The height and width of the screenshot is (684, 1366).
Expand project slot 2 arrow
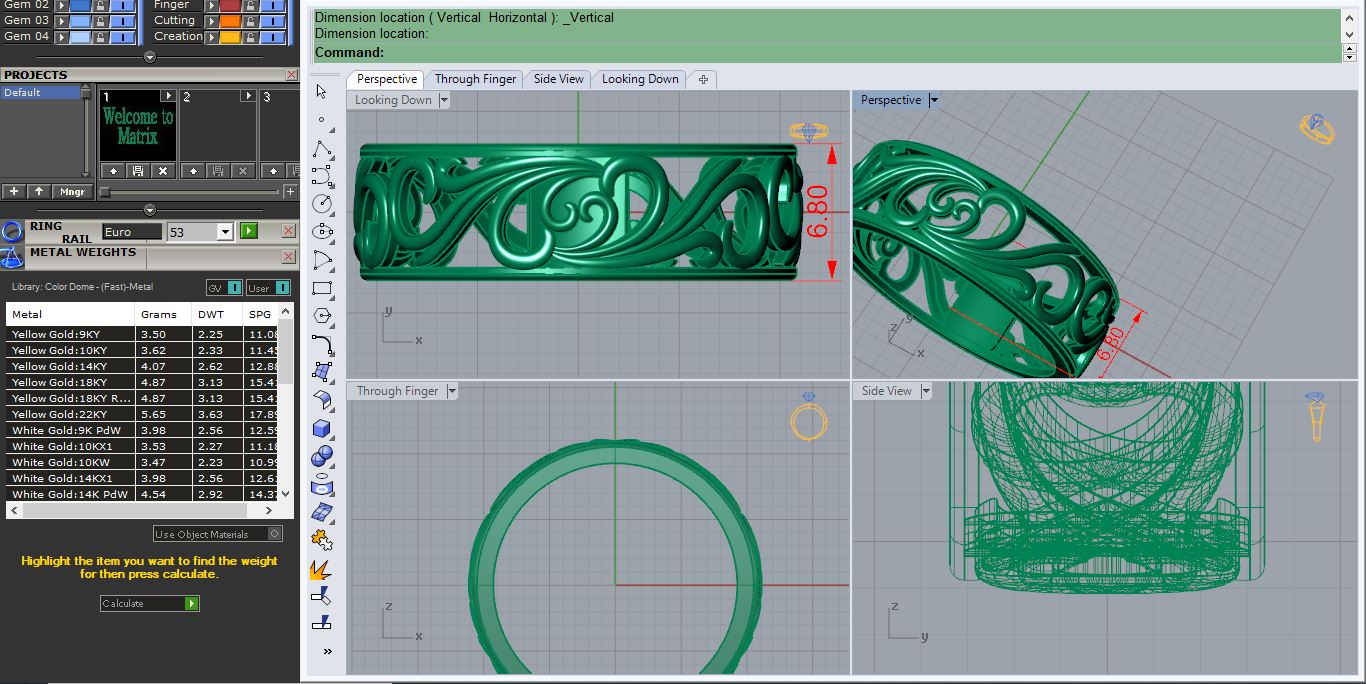tap(247, 96)
